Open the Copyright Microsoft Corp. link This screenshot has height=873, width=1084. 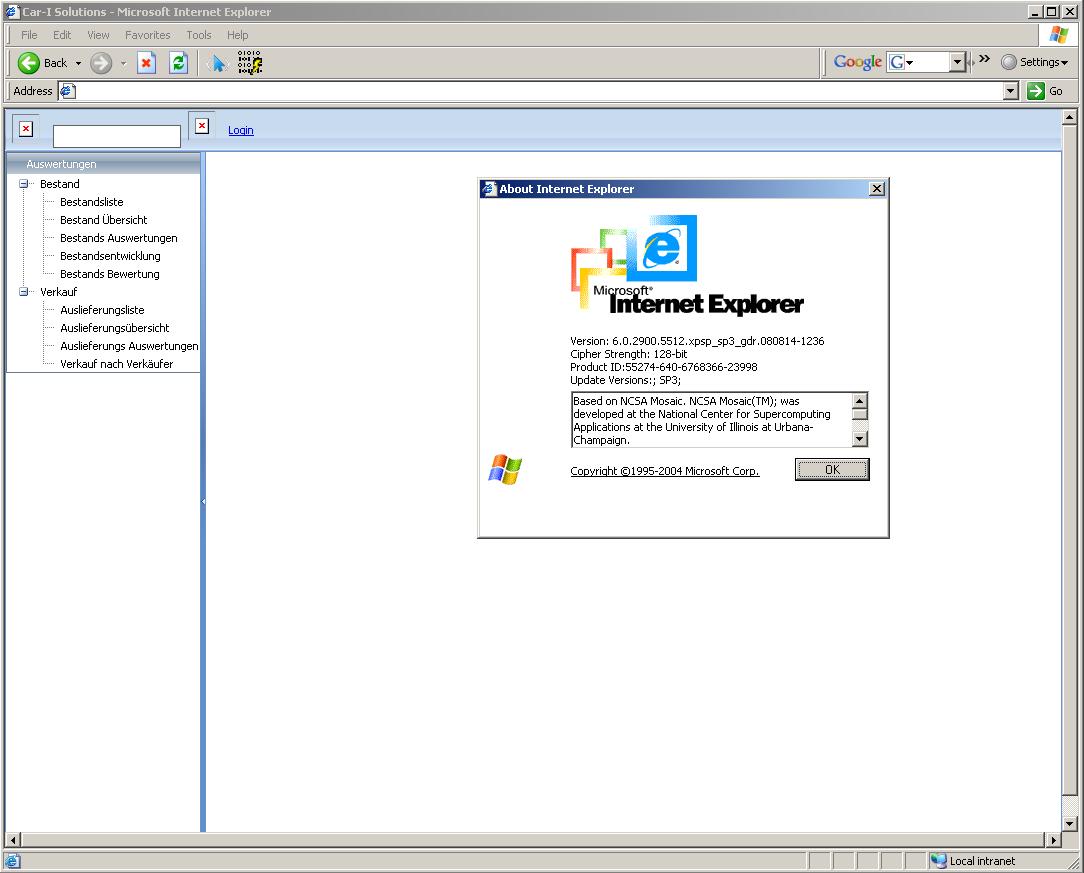click(664, 471)
